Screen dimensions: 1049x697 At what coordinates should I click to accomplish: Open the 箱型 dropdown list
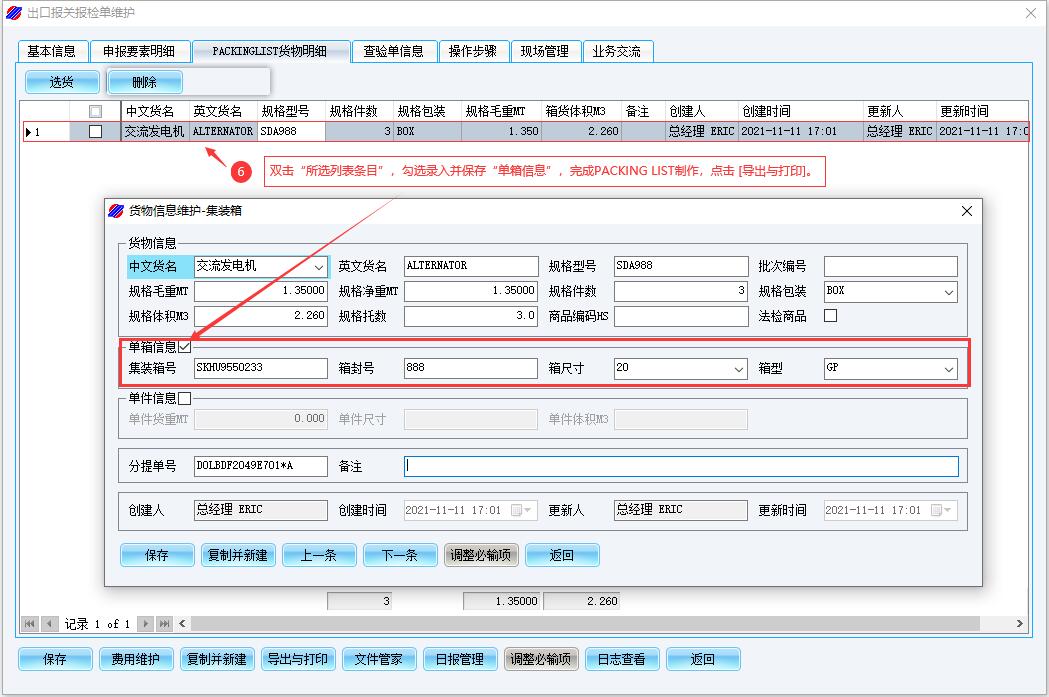click(x=948, y=369)
